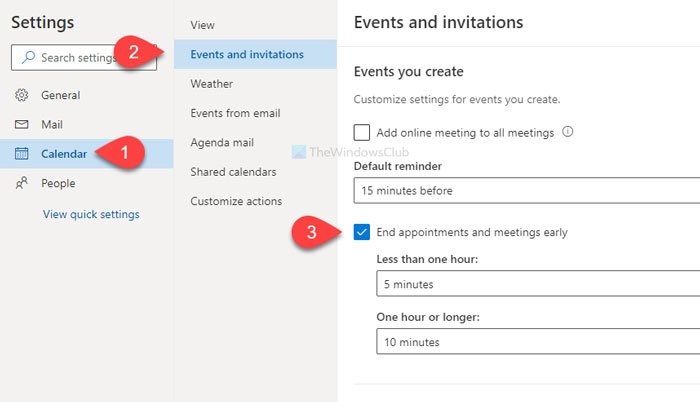Screen dimensions: 700x402
Task: Open the Less than one hour dropdown
Action: tap(537, 284)
